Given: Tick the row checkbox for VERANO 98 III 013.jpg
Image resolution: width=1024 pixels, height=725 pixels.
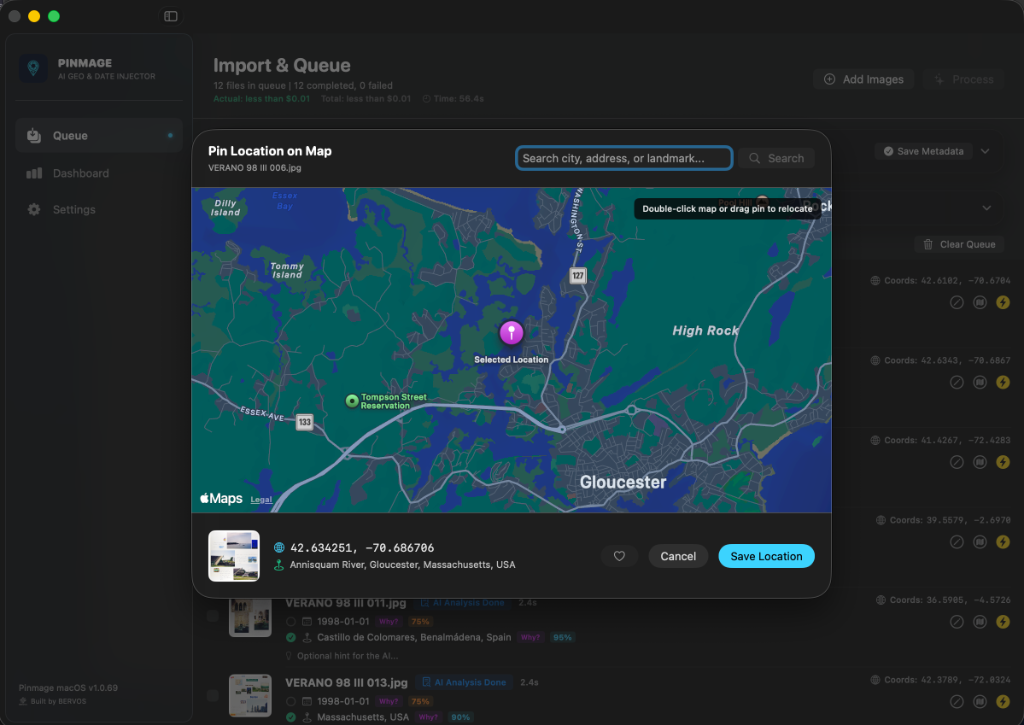Looking at the screenshot, I should tap(212, 696).
